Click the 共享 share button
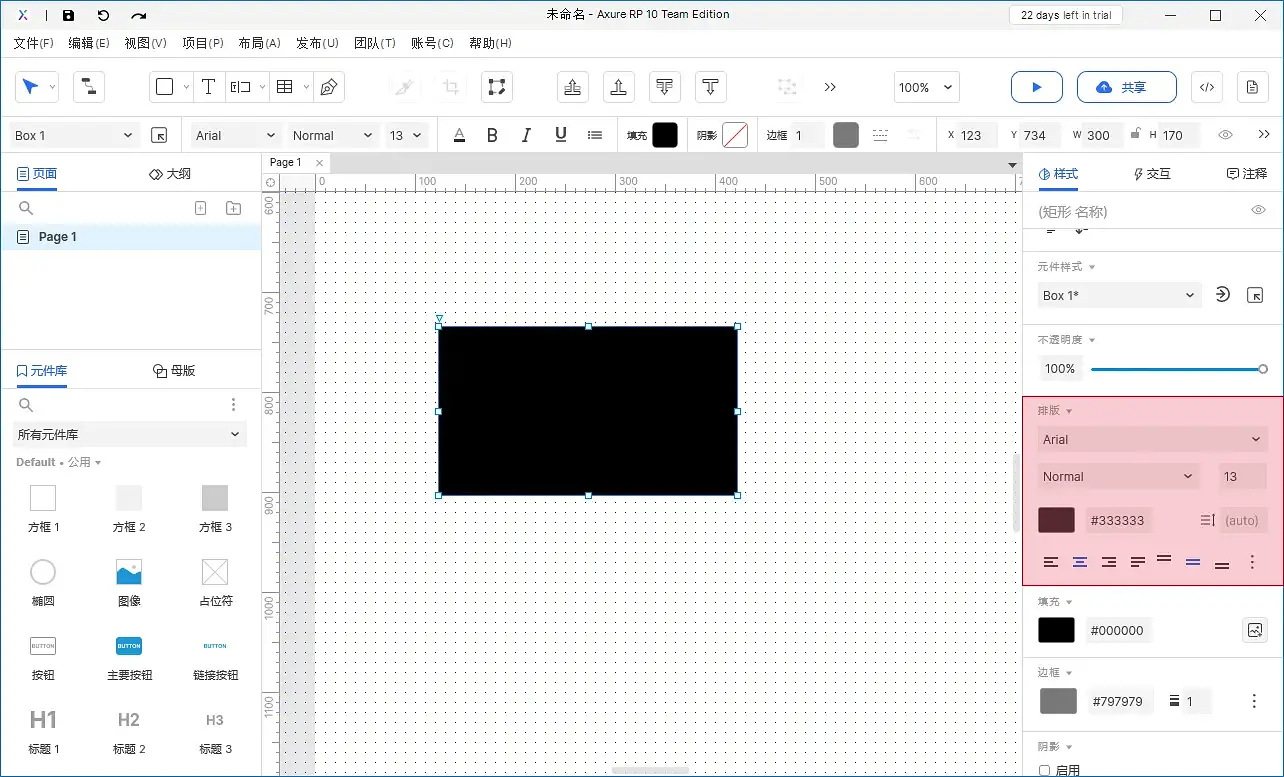The width and height of the screenshot is (1284, 777). pos(1121,87)
